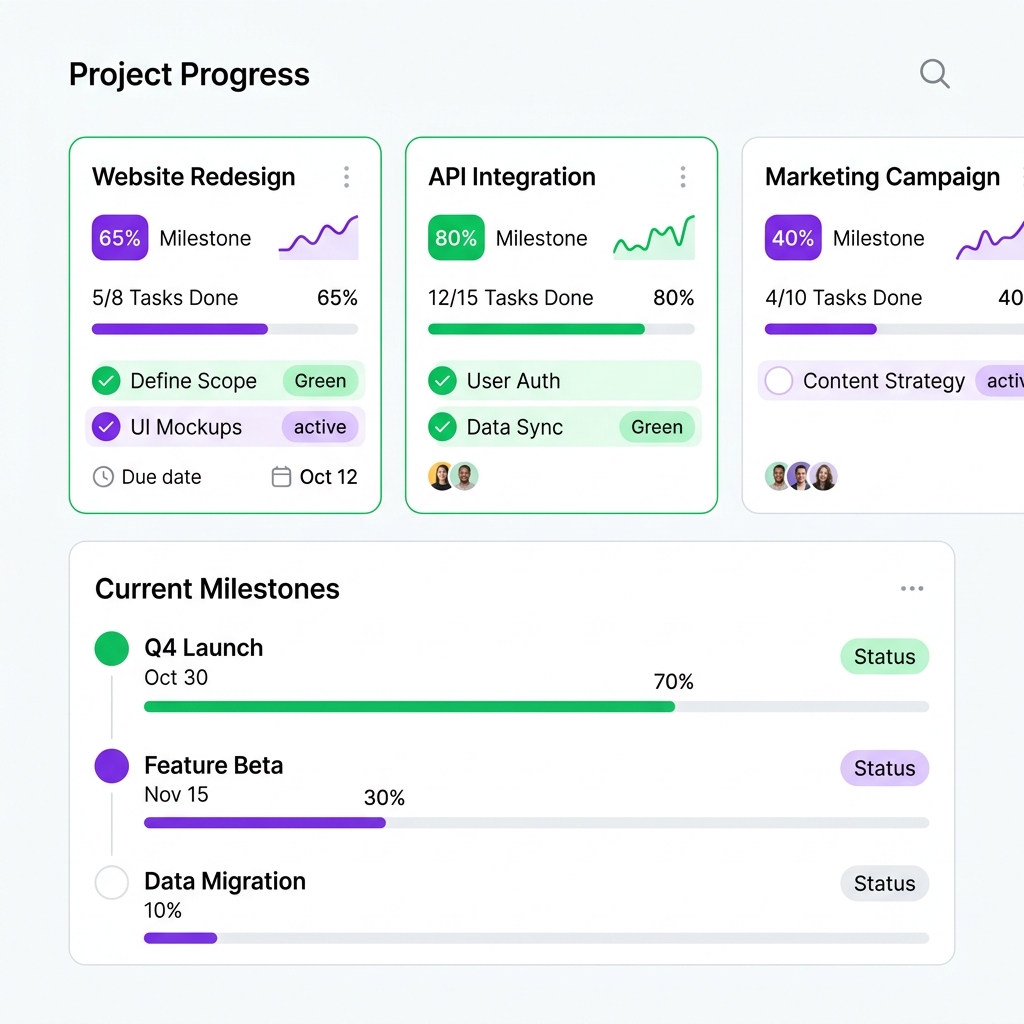Click the 4/10 Tasks Done text
Screen dimensions: 1024x1024
pos(844,298)
